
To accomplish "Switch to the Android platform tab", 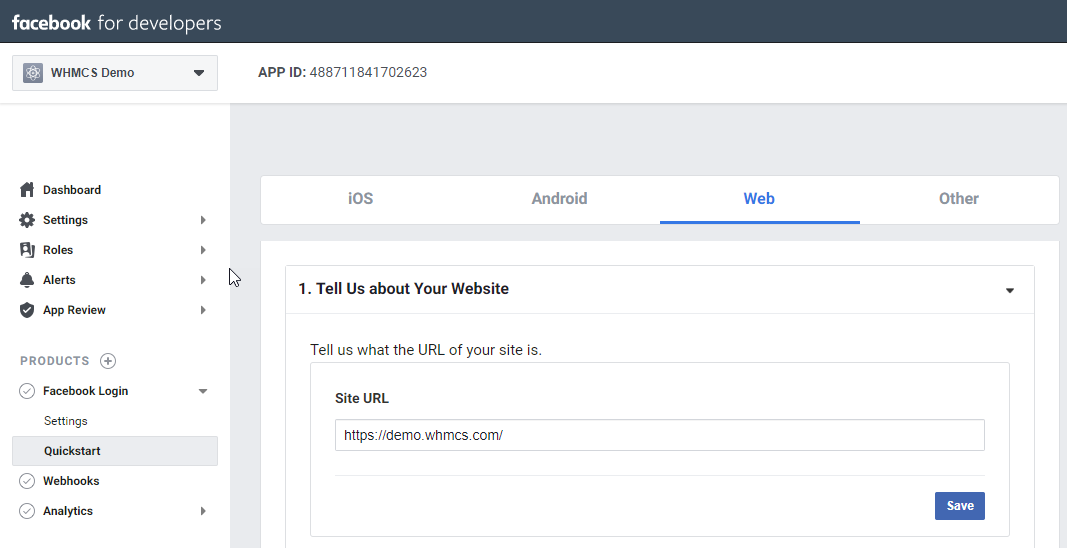I will pos(559,199).
